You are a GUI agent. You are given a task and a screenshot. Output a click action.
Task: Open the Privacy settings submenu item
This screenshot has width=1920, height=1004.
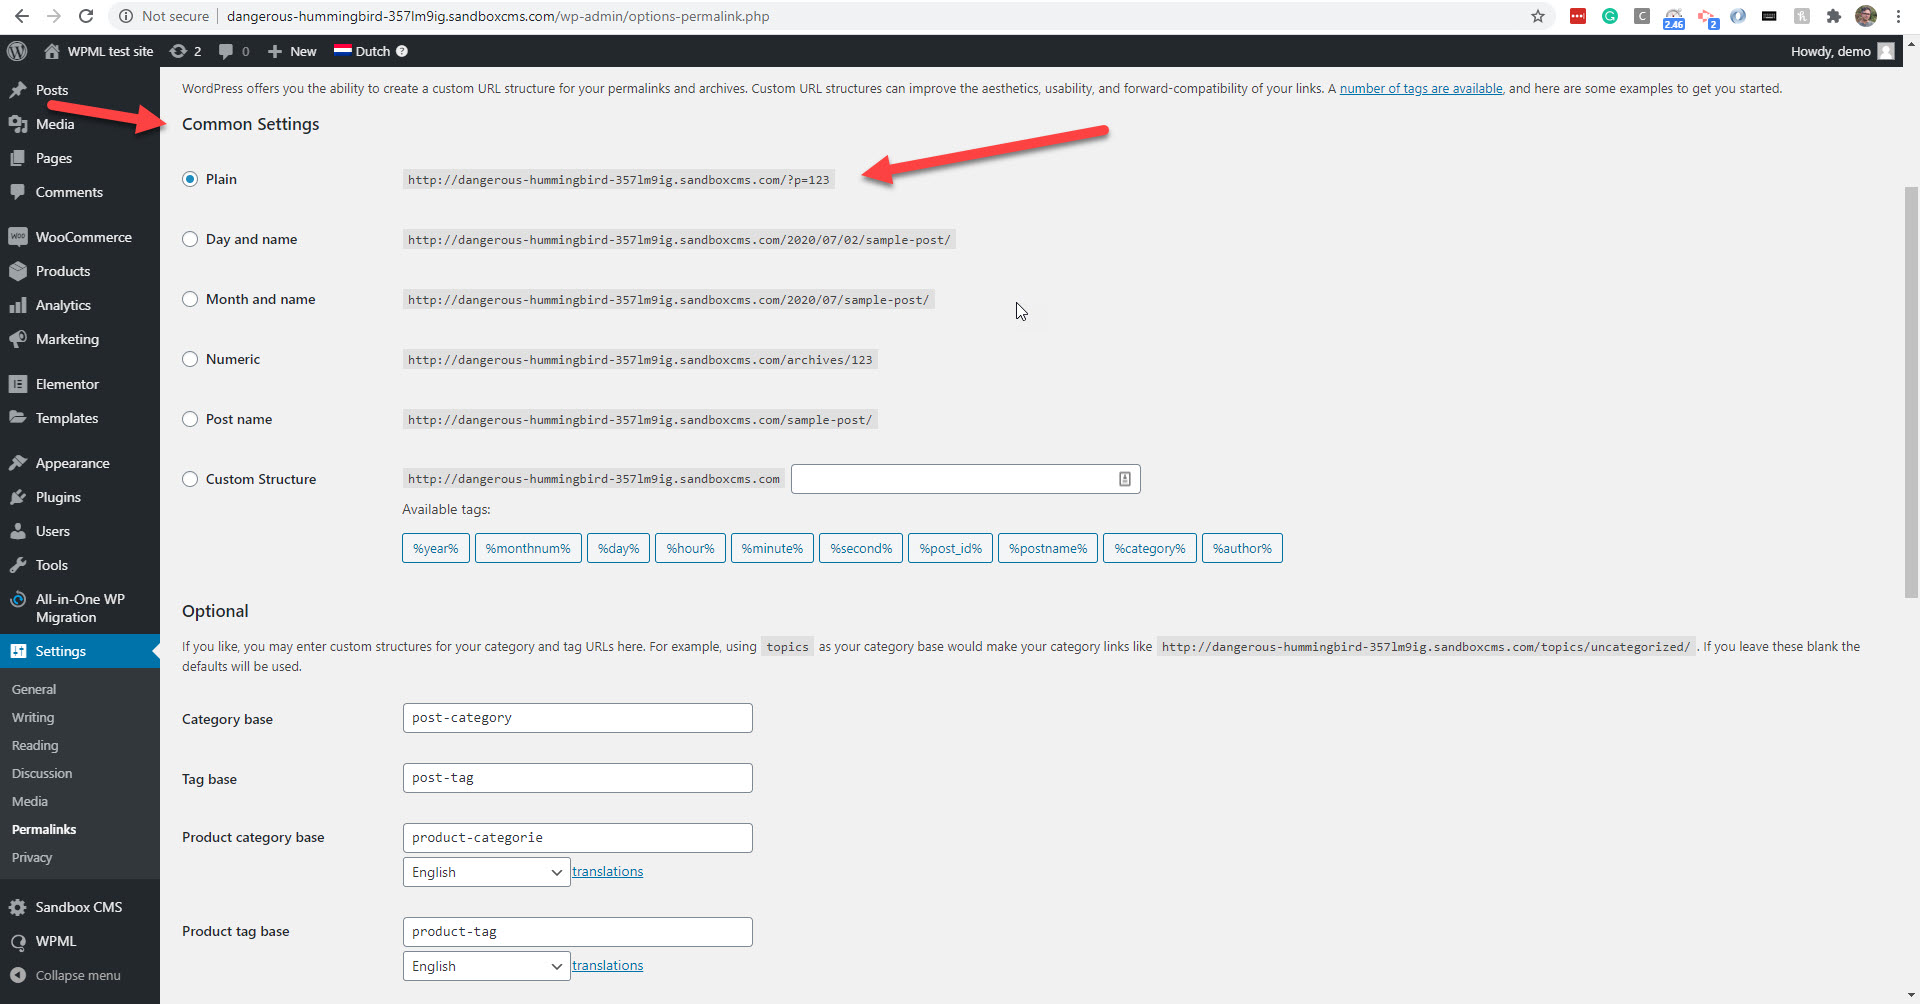(32, 857)
